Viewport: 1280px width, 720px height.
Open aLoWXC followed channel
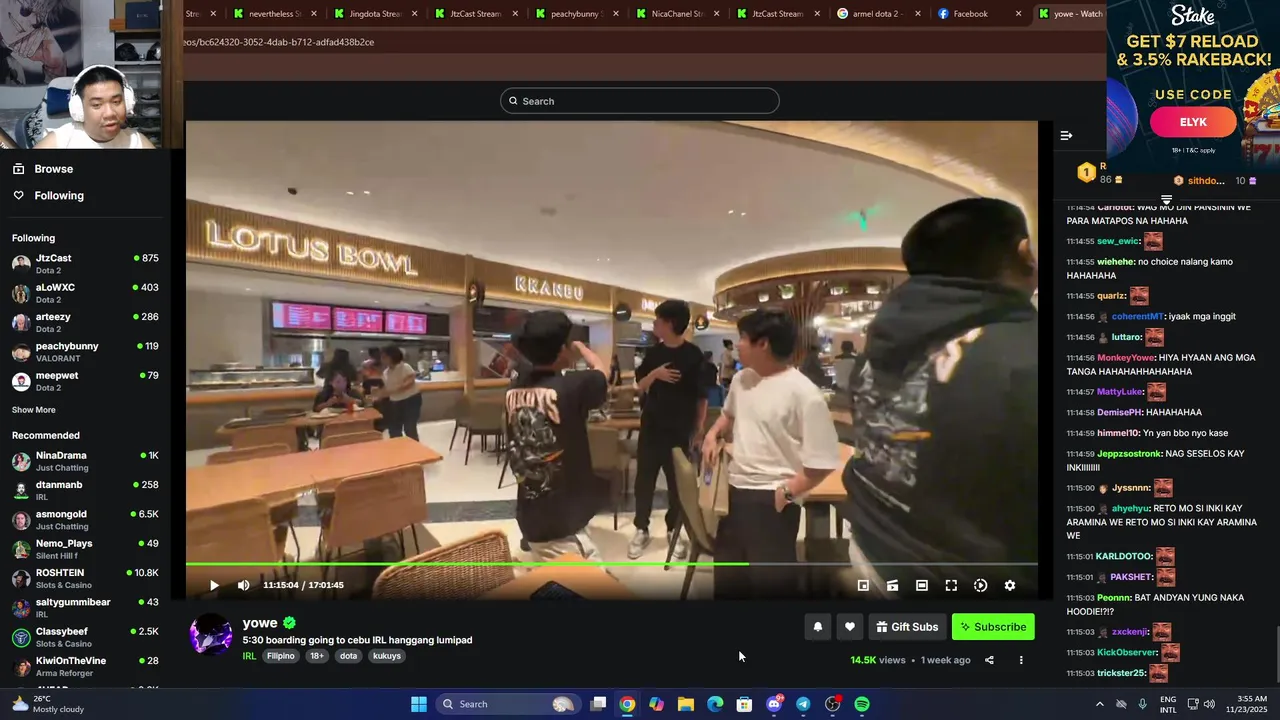pos(85,293)
